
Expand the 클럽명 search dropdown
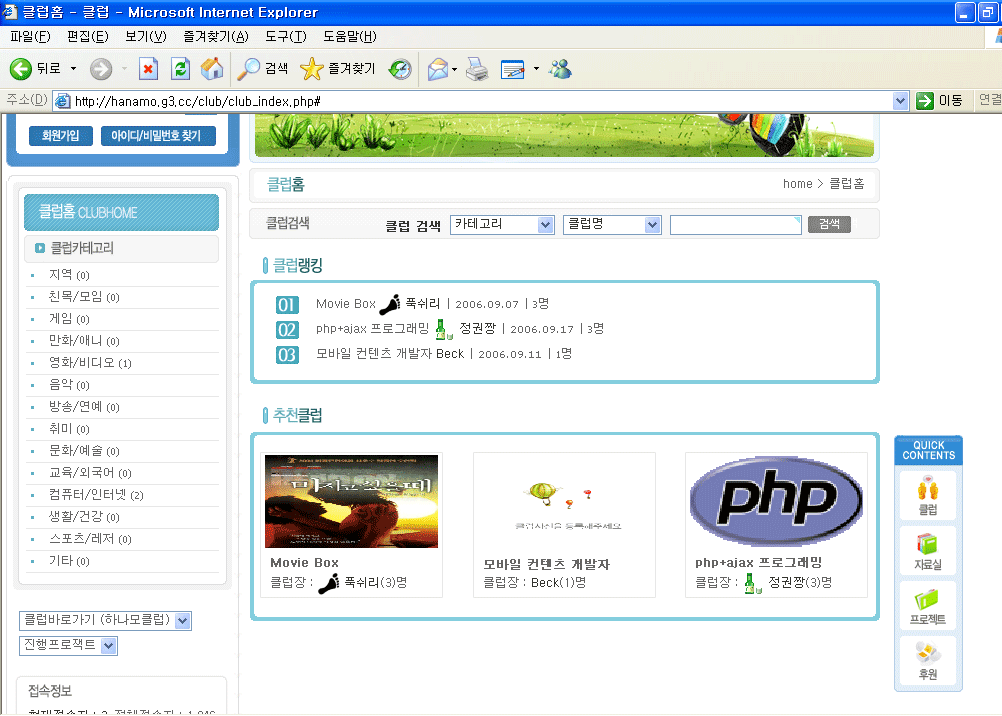coord(652,225)
